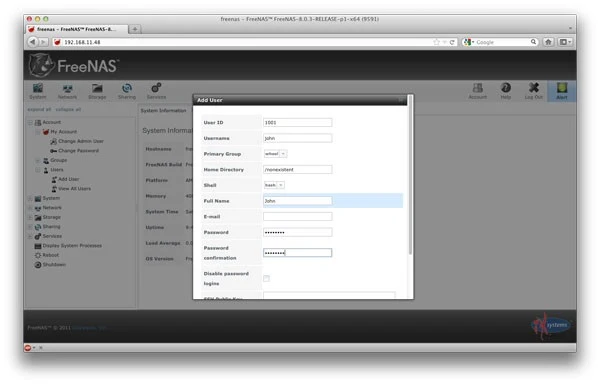Click the footer company link

point(89,328)
